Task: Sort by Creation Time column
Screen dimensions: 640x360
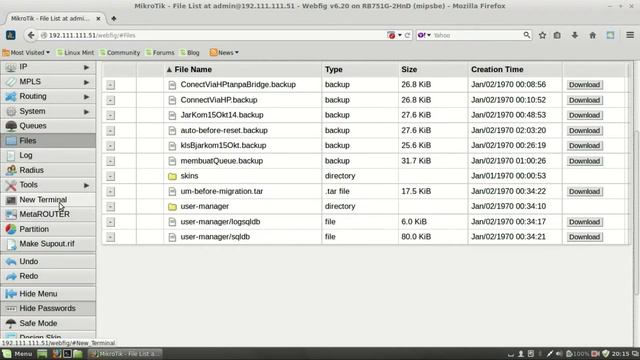Action: [x=515, y=69]
